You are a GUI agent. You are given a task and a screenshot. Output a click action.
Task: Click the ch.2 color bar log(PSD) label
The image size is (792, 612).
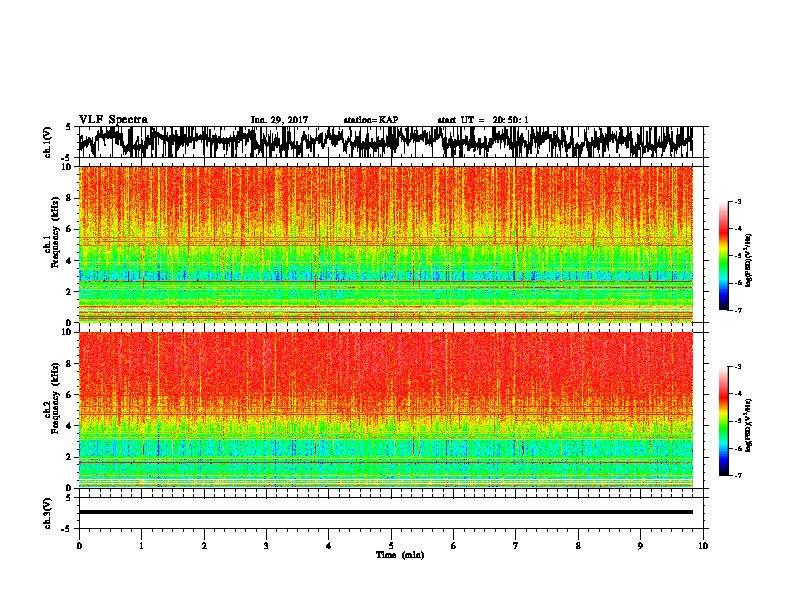(748, 425)
